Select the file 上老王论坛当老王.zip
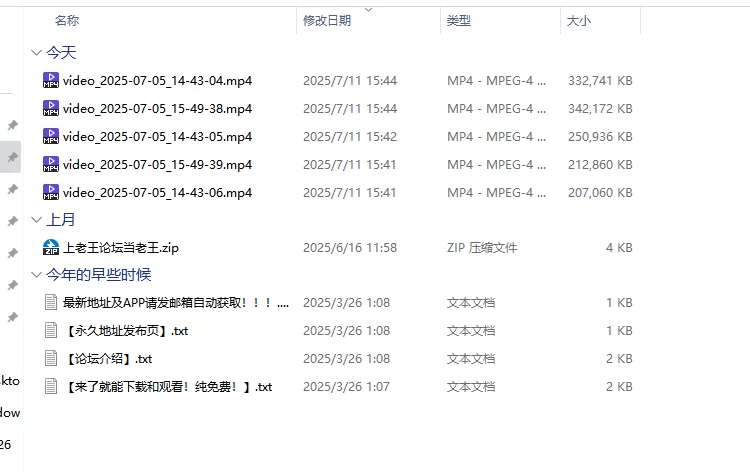The image size is (750, 472). click(121, 248)
